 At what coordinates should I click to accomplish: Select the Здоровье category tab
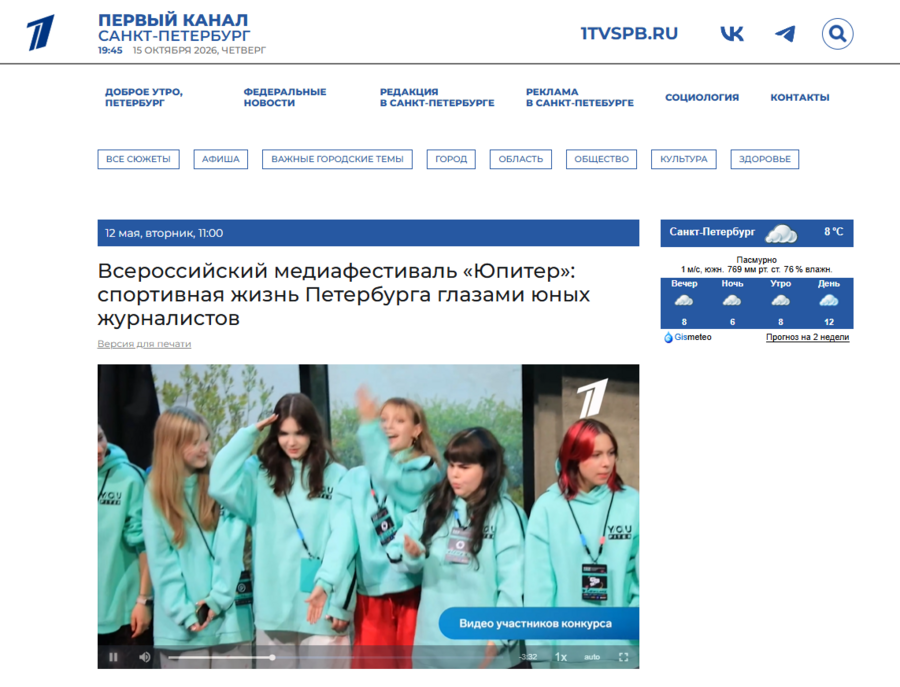point(765,159)
